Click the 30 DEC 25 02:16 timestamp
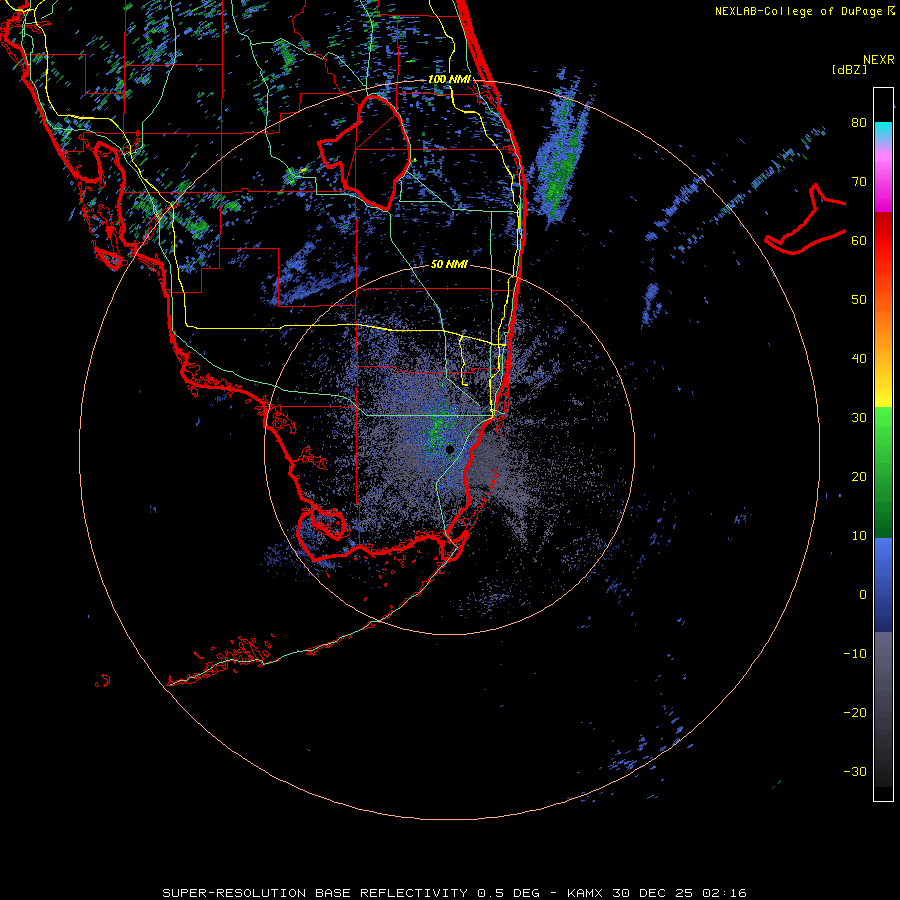Image resolution: width=900 pixels, height=900 pixels. tap(679, 893)
